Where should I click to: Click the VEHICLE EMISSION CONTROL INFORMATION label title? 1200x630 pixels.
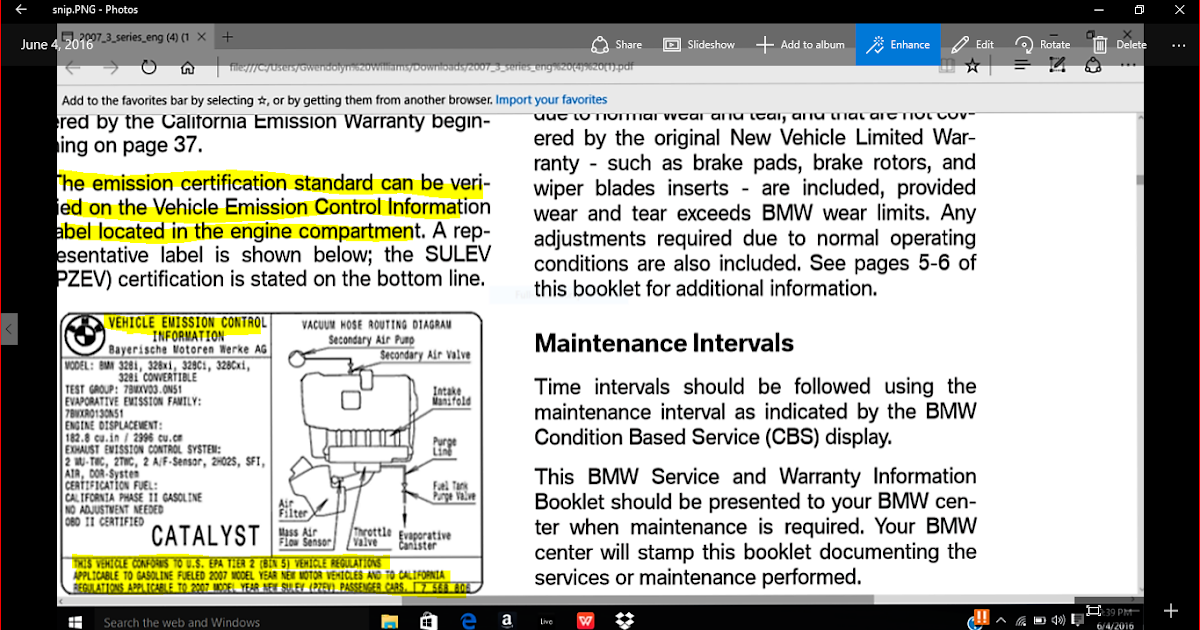tap(187, 330)
